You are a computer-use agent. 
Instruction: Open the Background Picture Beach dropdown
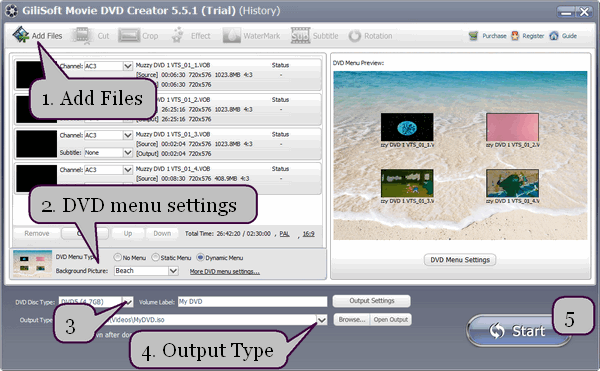tap(146, 271)
